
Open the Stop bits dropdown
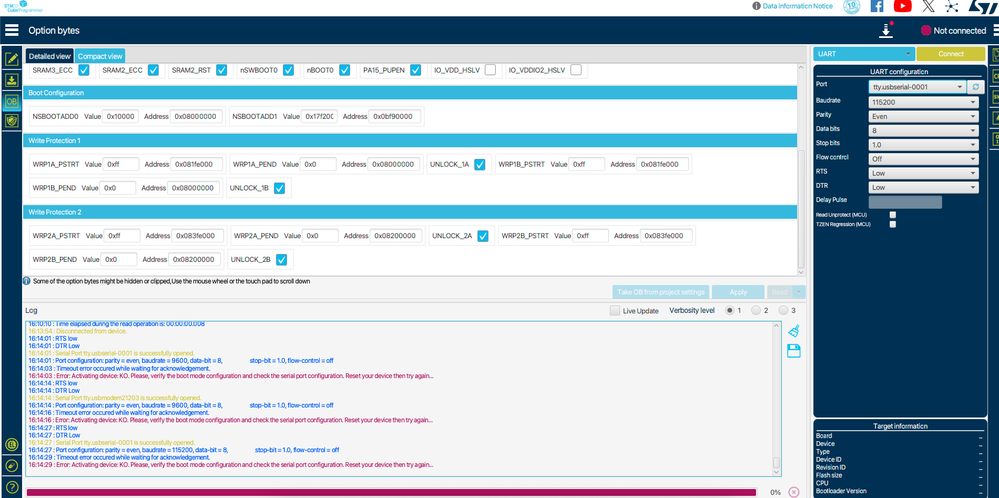point(923,145)
